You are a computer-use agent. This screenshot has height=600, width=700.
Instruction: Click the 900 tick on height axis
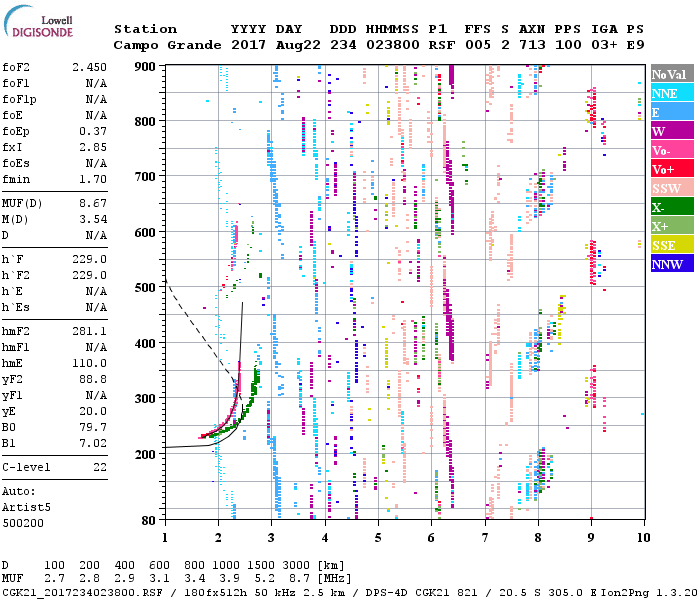click(x=147, y=66)
